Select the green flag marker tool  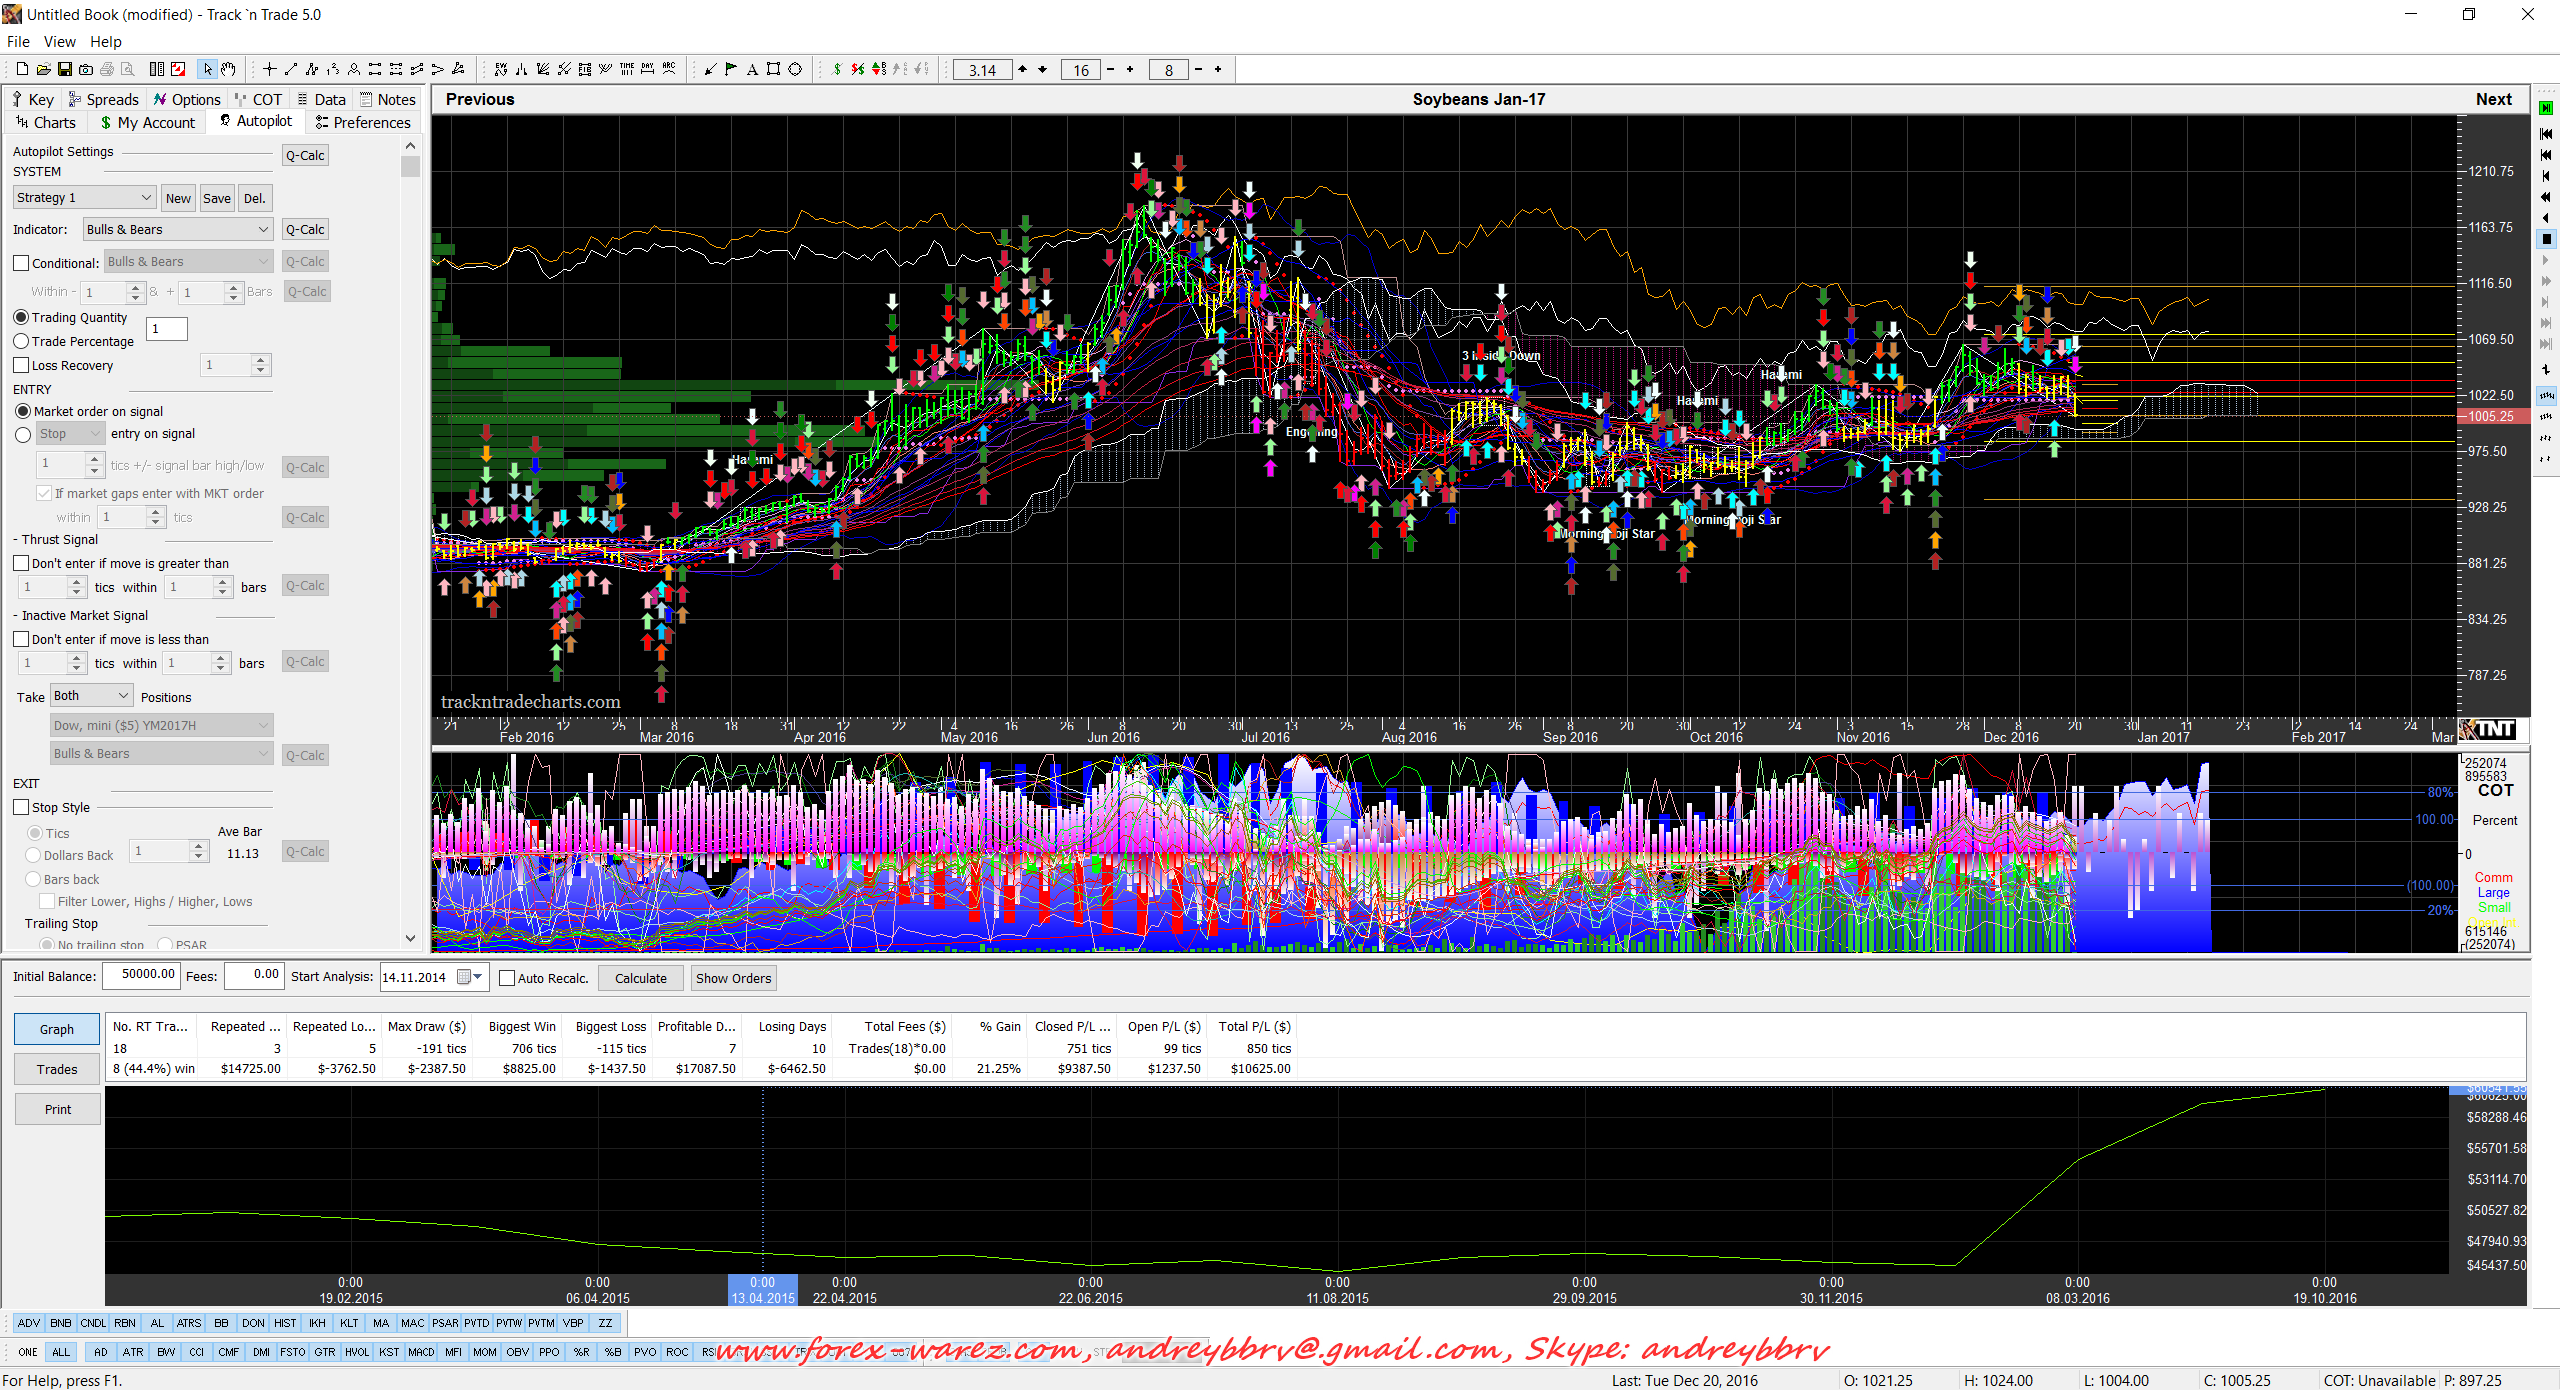click(x=731, y=69)
